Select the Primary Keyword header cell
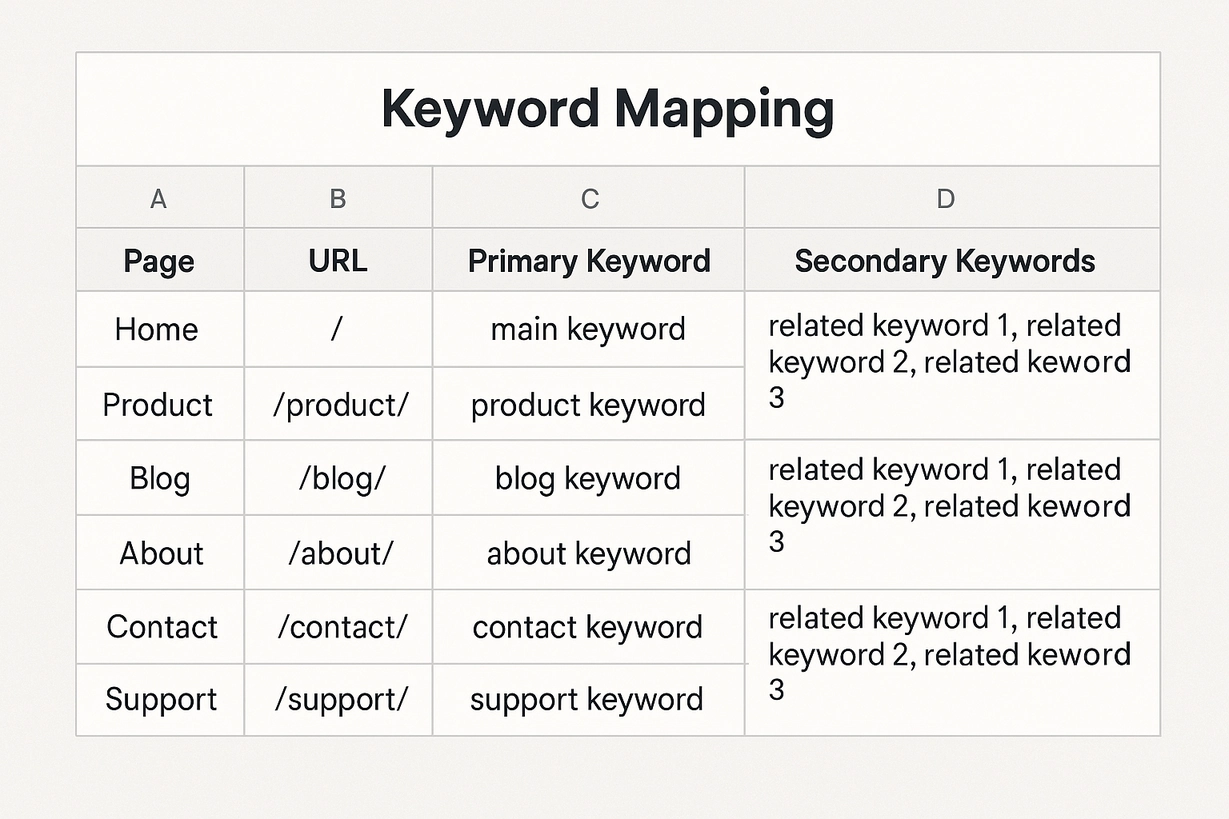 click(588, 260)
